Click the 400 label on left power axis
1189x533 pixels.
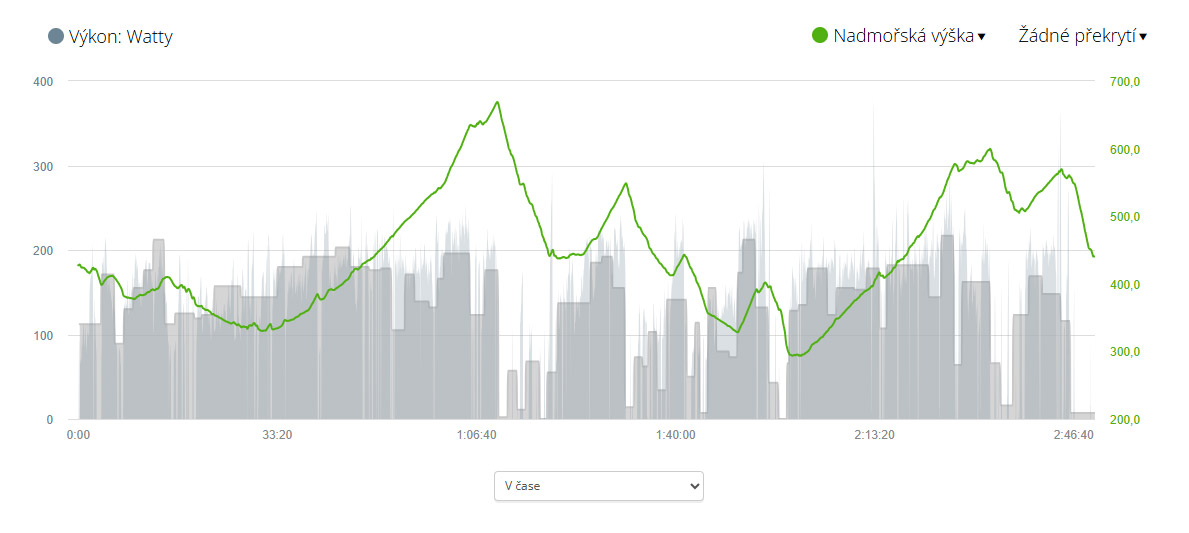(43, 81)
